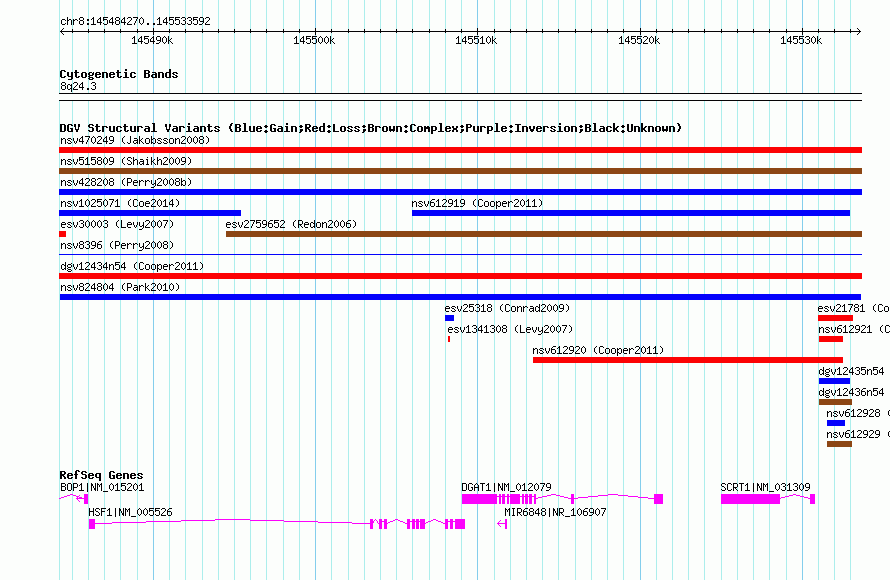Open the esv30003 (Levy2007) label
890x580 pixels.
(117, 224)
